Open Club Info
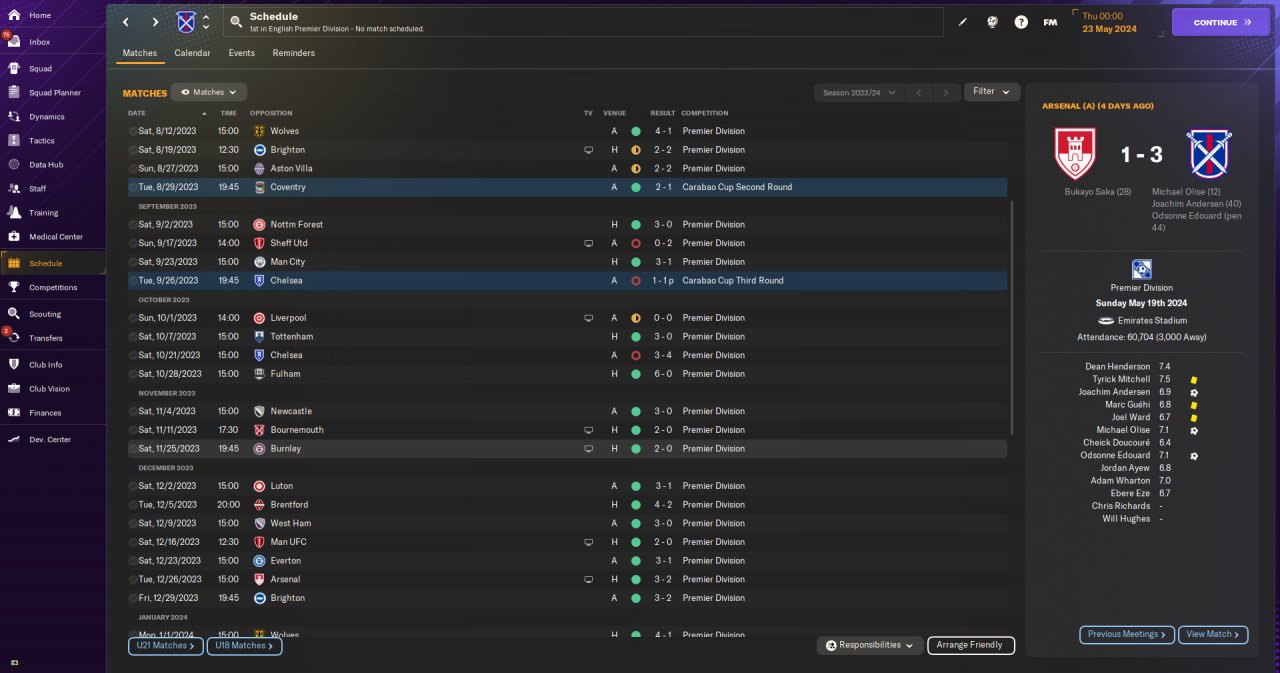The width and height of the screenshot is (1280, 673). (x=46, y=365)
